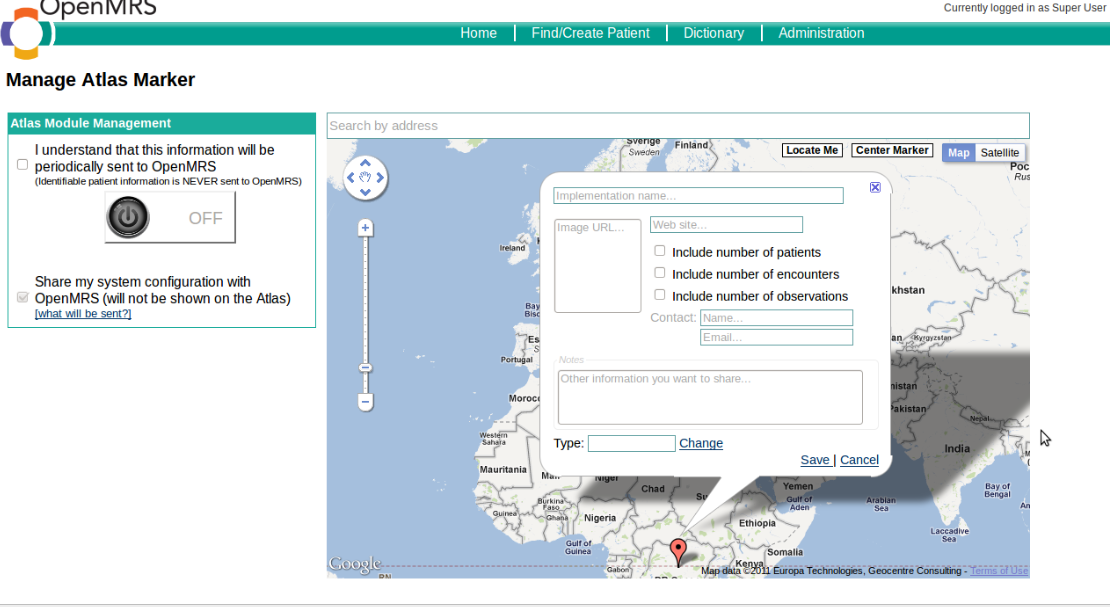Click the zoom slider handle
Screen dimensions: 1110x607
coord(365,368)
